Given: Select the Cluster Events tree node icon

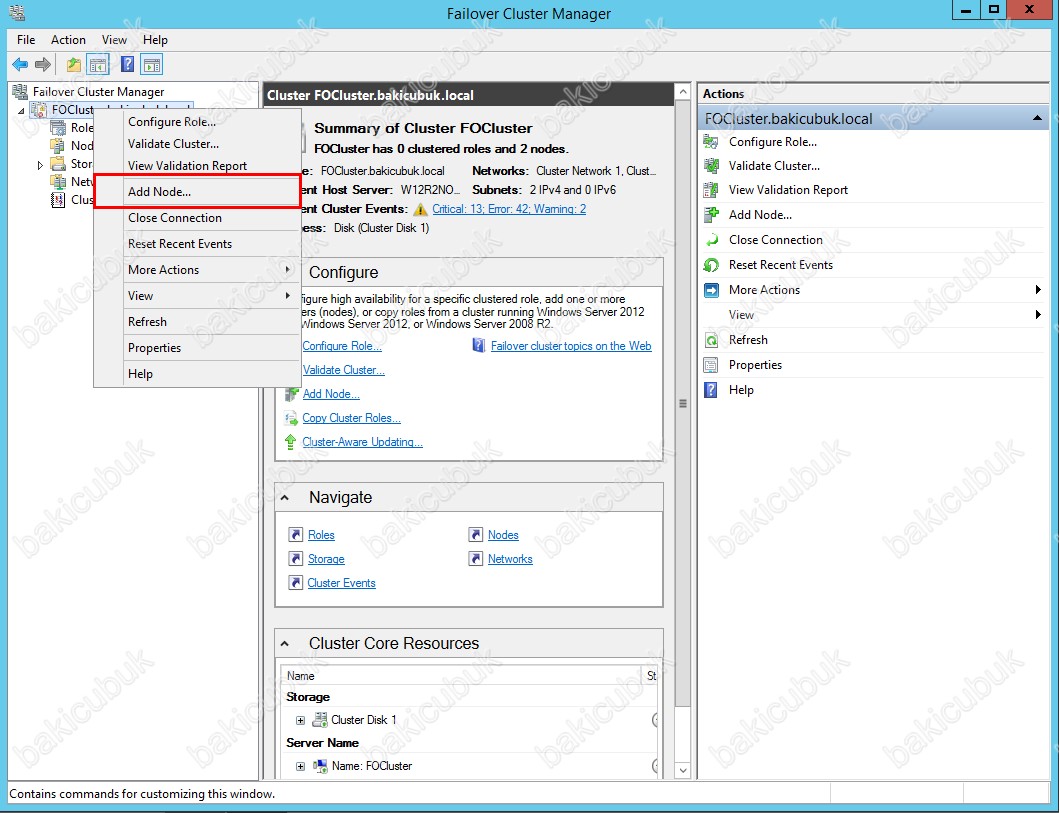Looking at the screenshot, I should coord(58,199).
